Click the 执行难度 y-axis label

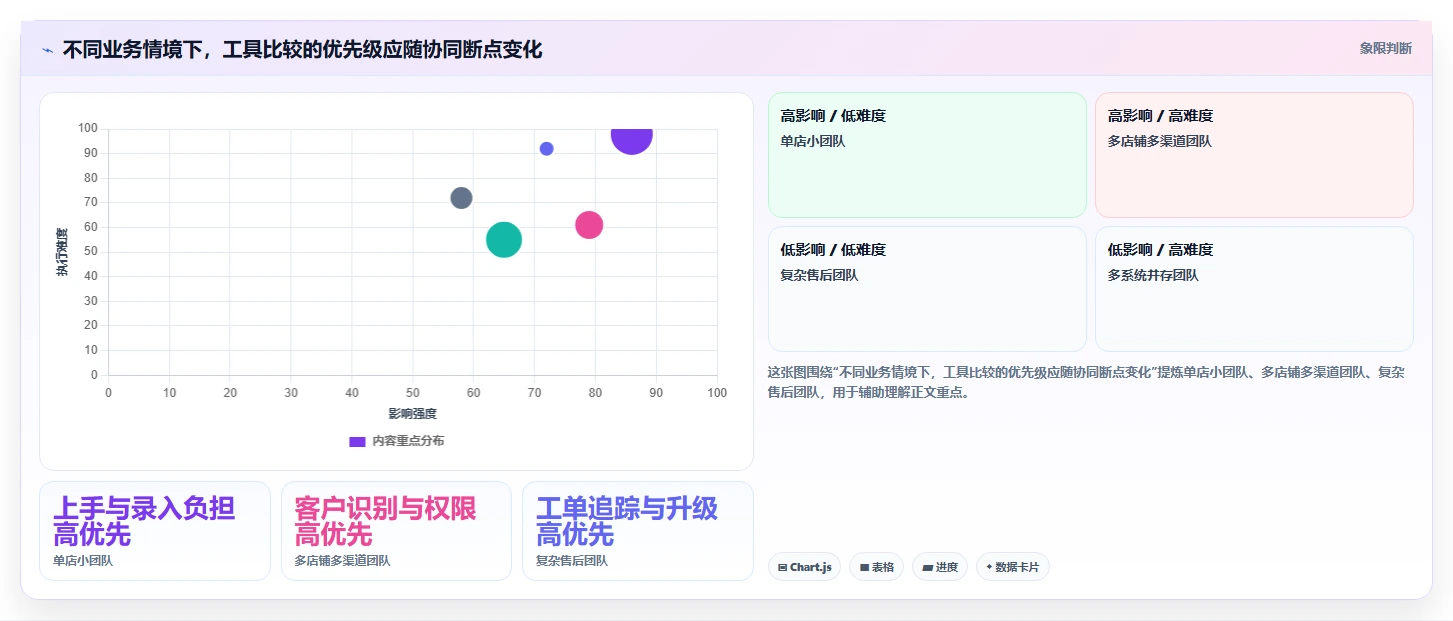pos(62,252)
